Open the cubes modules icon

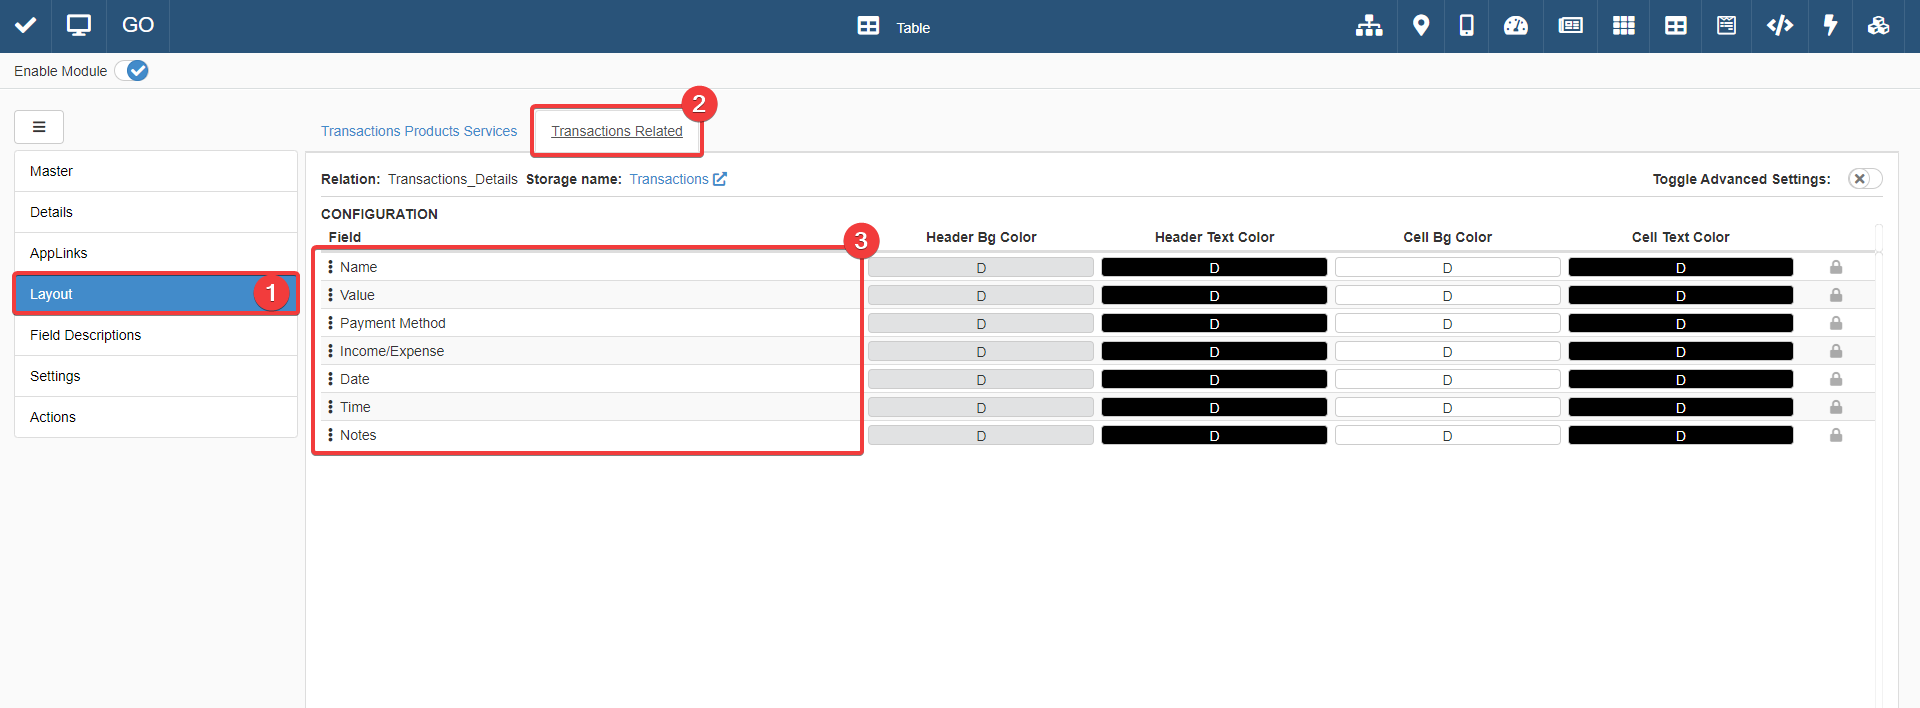pyautogui.click(x=1878, y=26)
